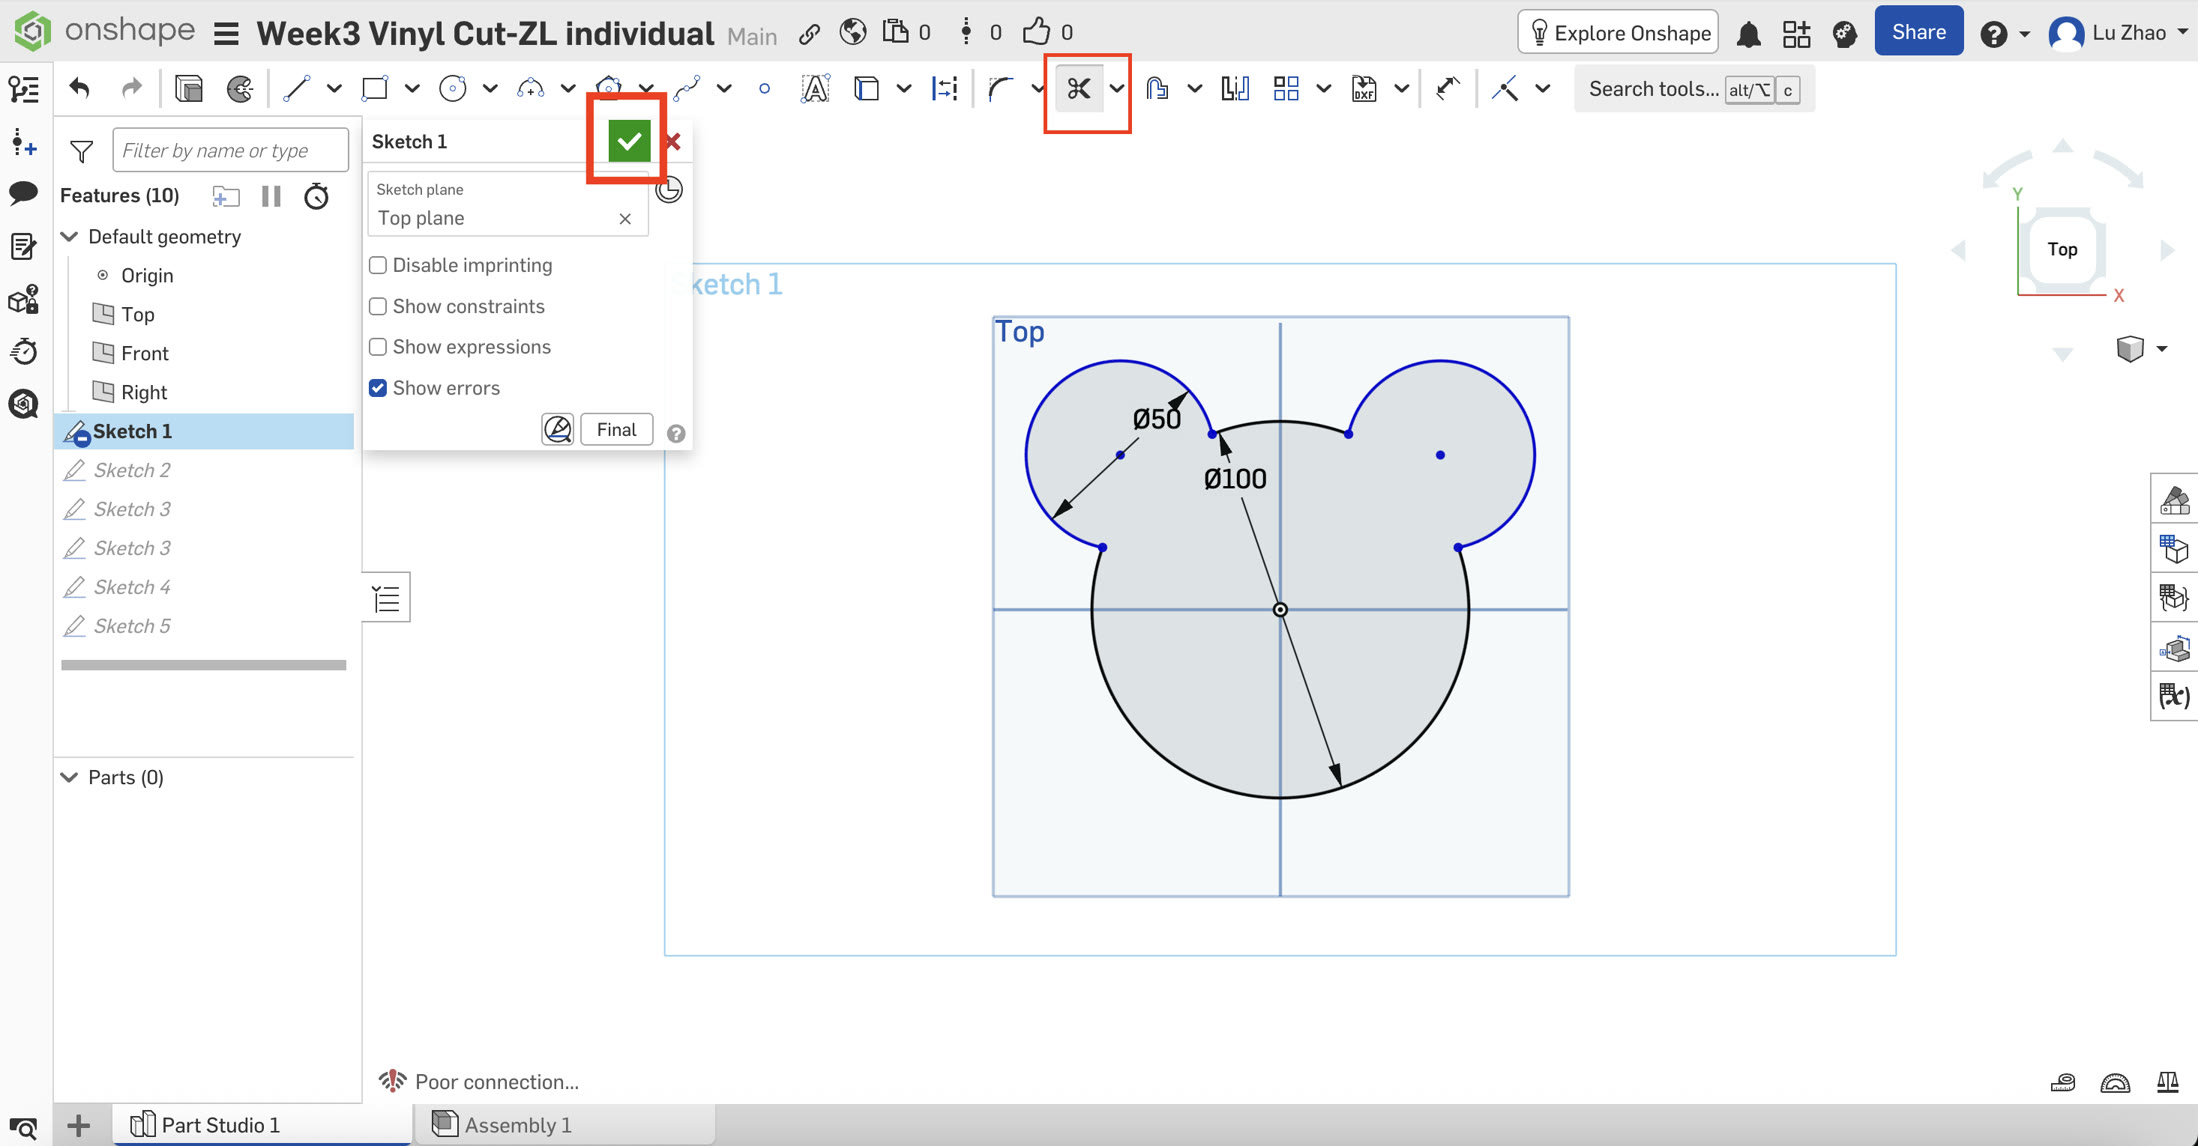Image resolution: width=2198 pixels, height=1146 pixels.
Task: Select the Line sketch tool
Action: coord(296,89)
